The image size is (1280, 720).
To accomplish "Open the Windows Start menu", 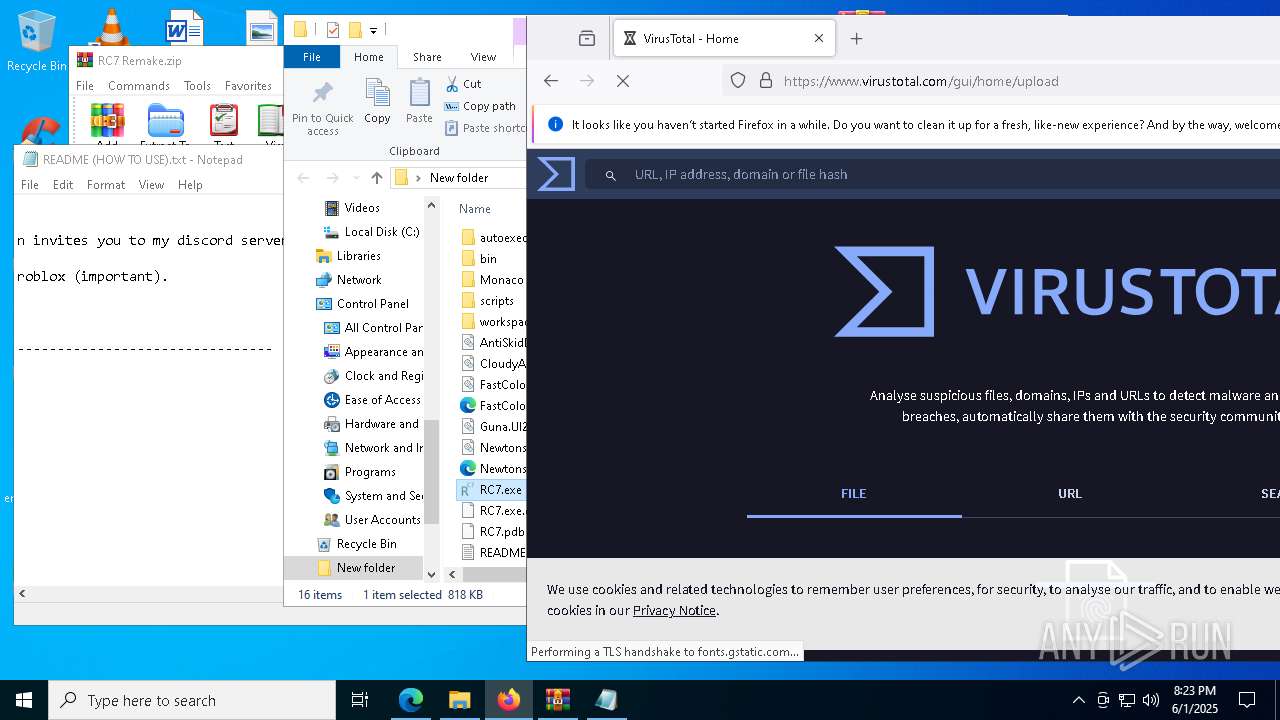I will (x=24, y=700).
